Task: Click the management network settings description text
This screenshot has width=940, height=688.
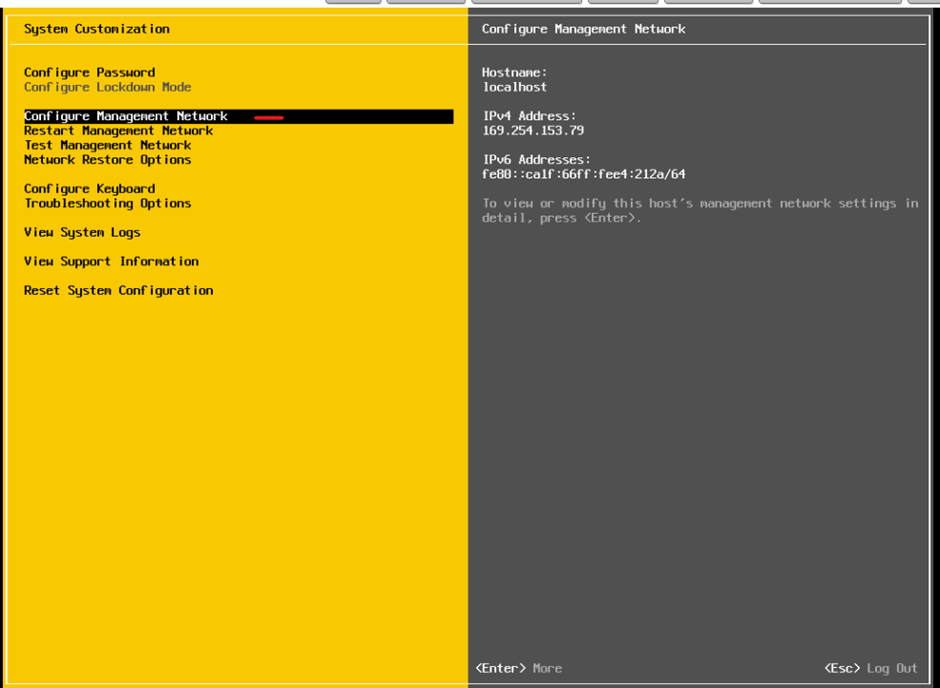Action: click(x=699, y=210)
